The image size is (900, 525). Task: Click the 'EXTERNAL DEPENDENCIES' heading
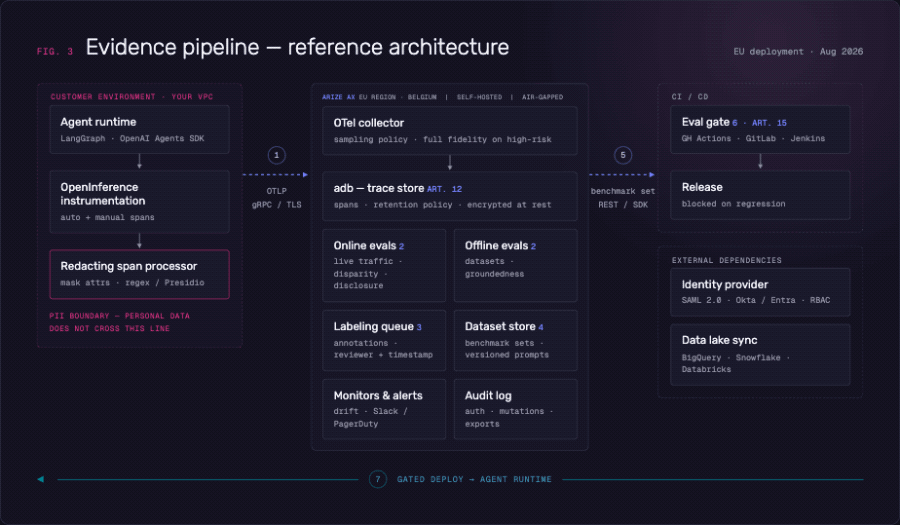tap(727, 260)
